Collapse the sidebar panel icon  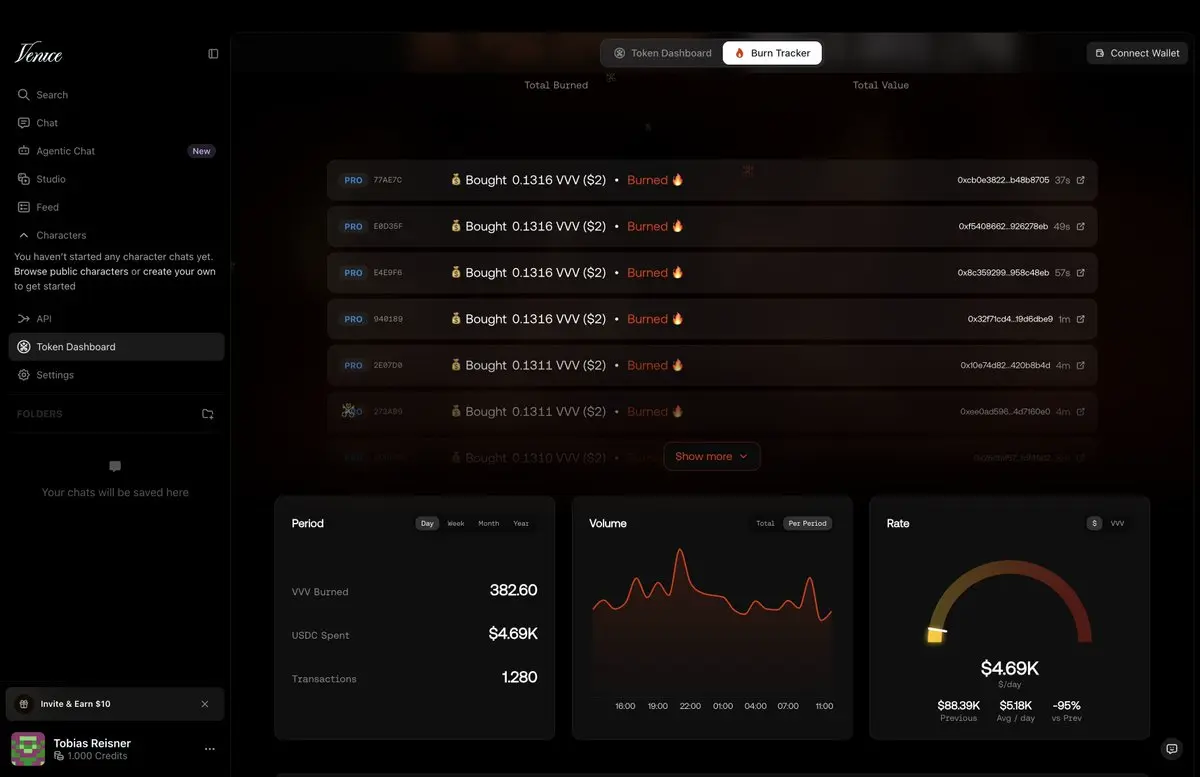coord(213,54)
